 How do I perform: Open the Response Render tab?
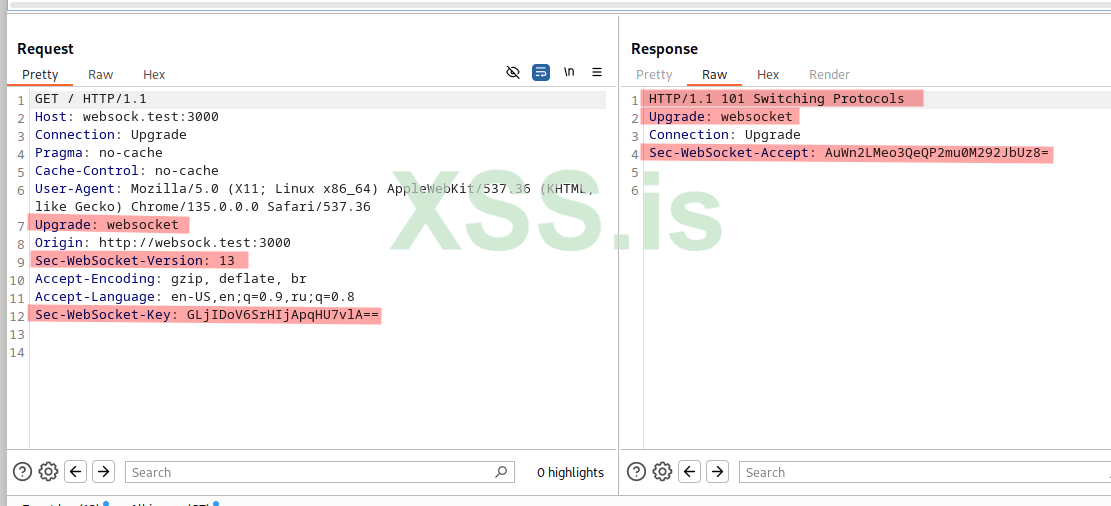click(x=829, y=74)
